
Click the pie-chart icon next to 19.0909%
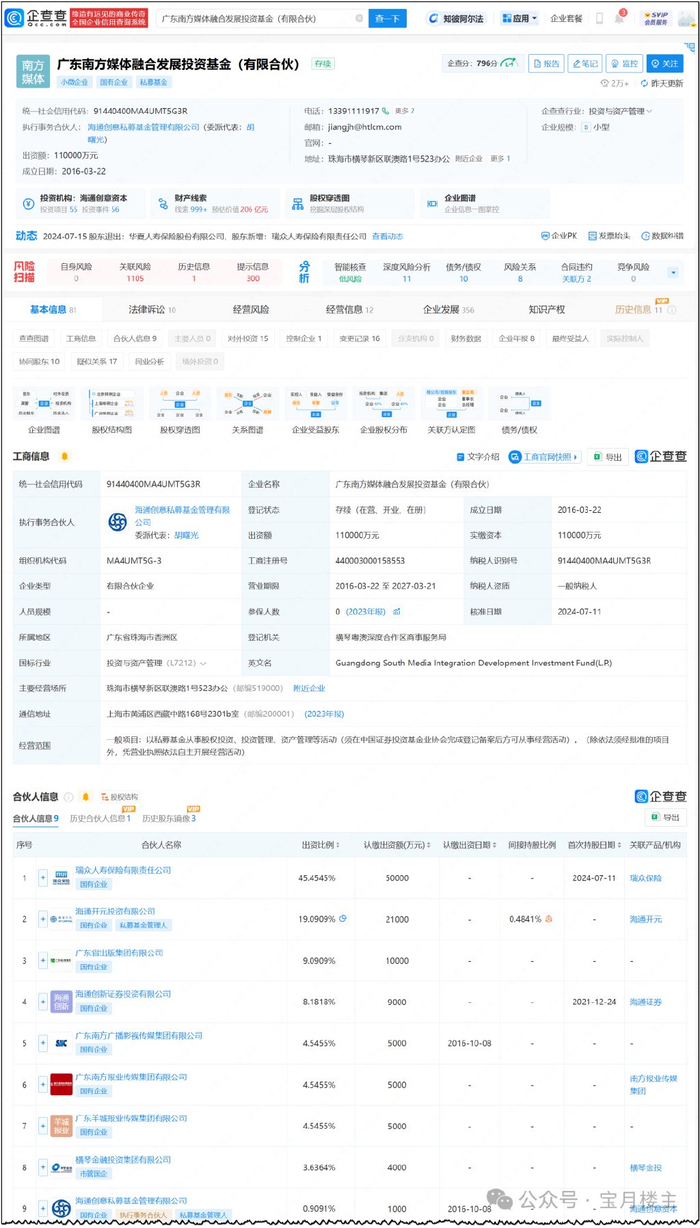343,918
